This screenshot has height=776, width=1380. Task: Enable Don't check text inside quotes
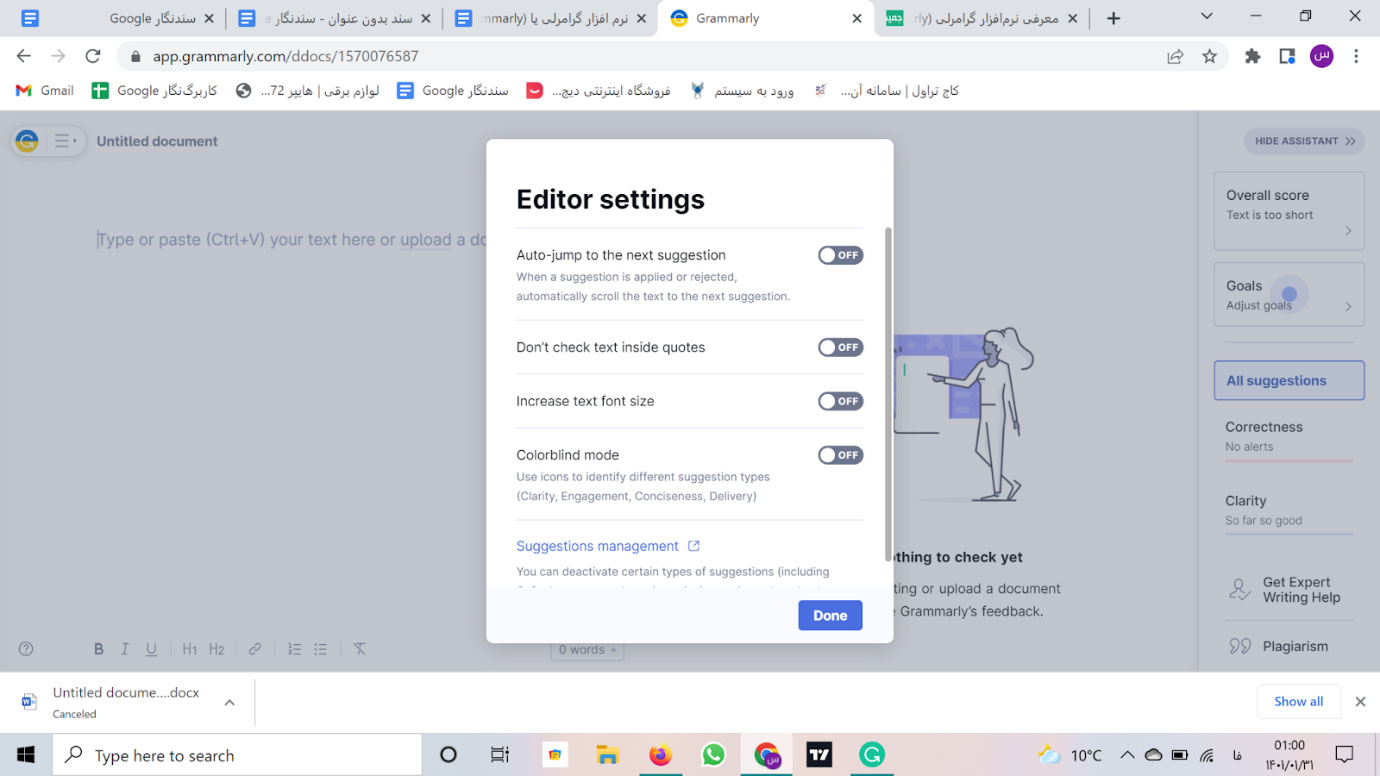840,347
